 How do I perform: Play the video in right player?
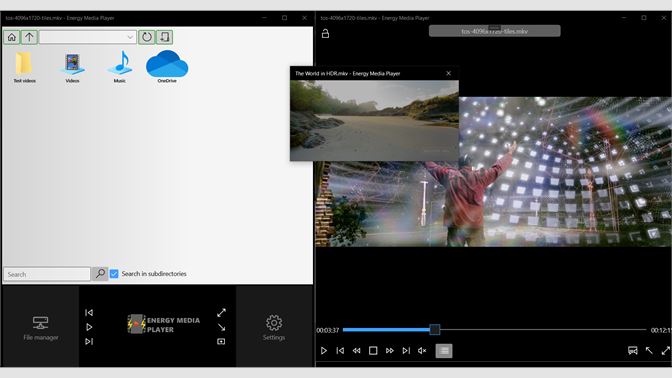pos(324,351)
